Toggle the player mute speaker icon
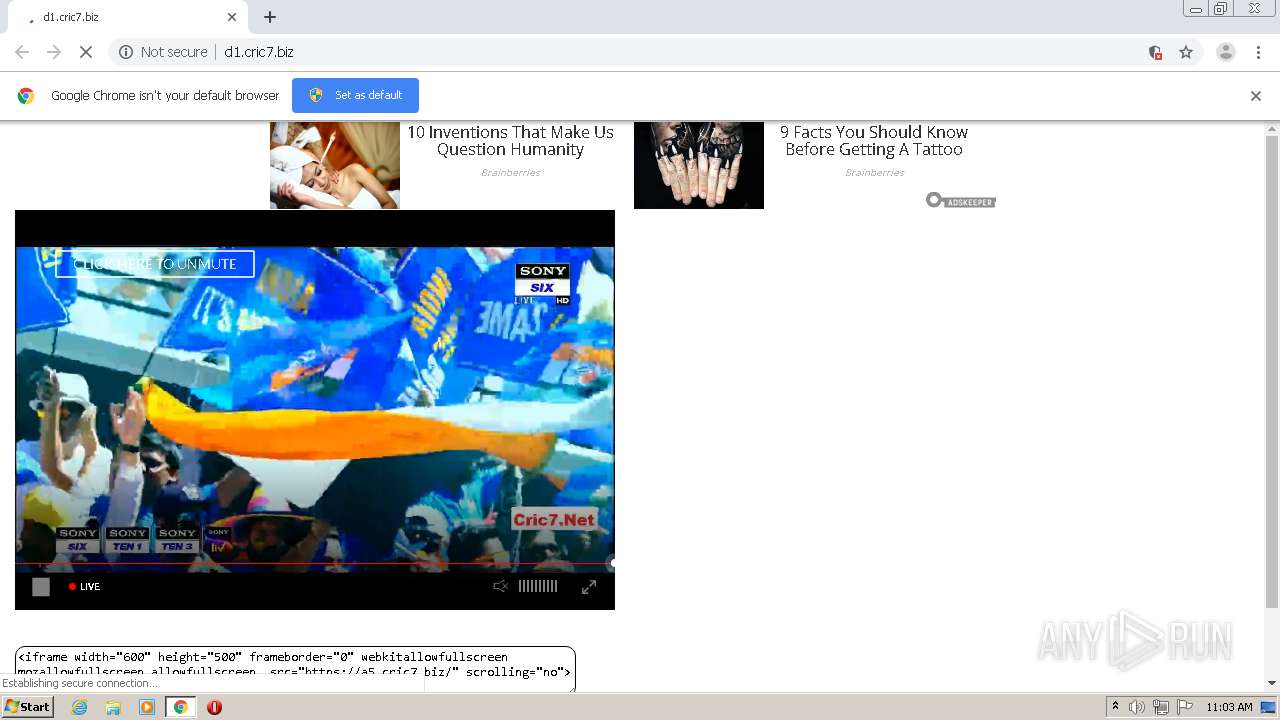The height and width of the screenshot is (720, 1280). (x=500, y=587)
